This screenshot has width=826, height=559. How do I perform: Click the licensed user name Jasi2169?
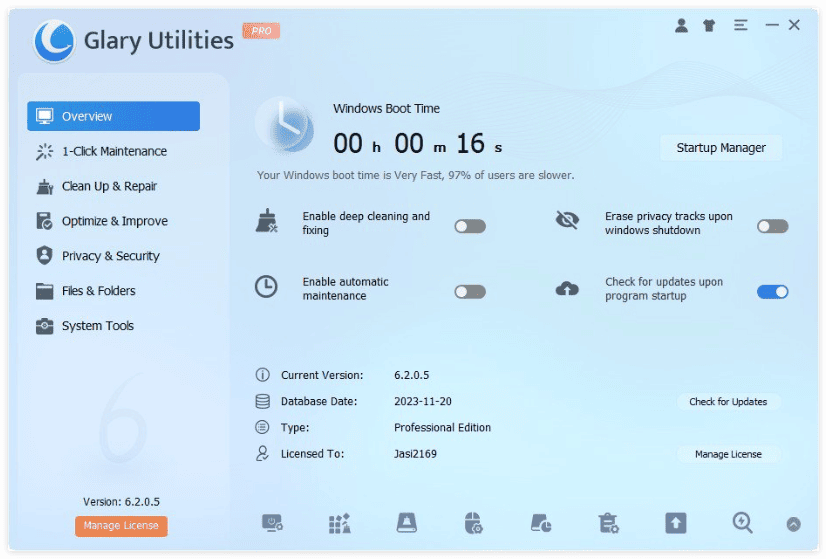coord(415,454)
